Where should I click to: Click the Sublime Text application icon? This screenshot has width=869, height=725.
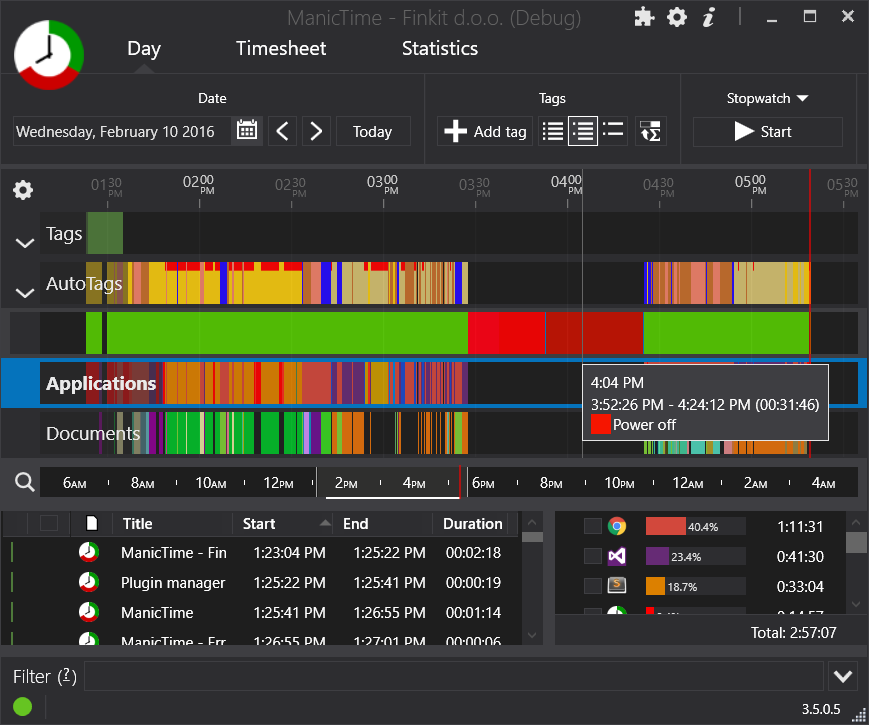[x=617, y=585]
